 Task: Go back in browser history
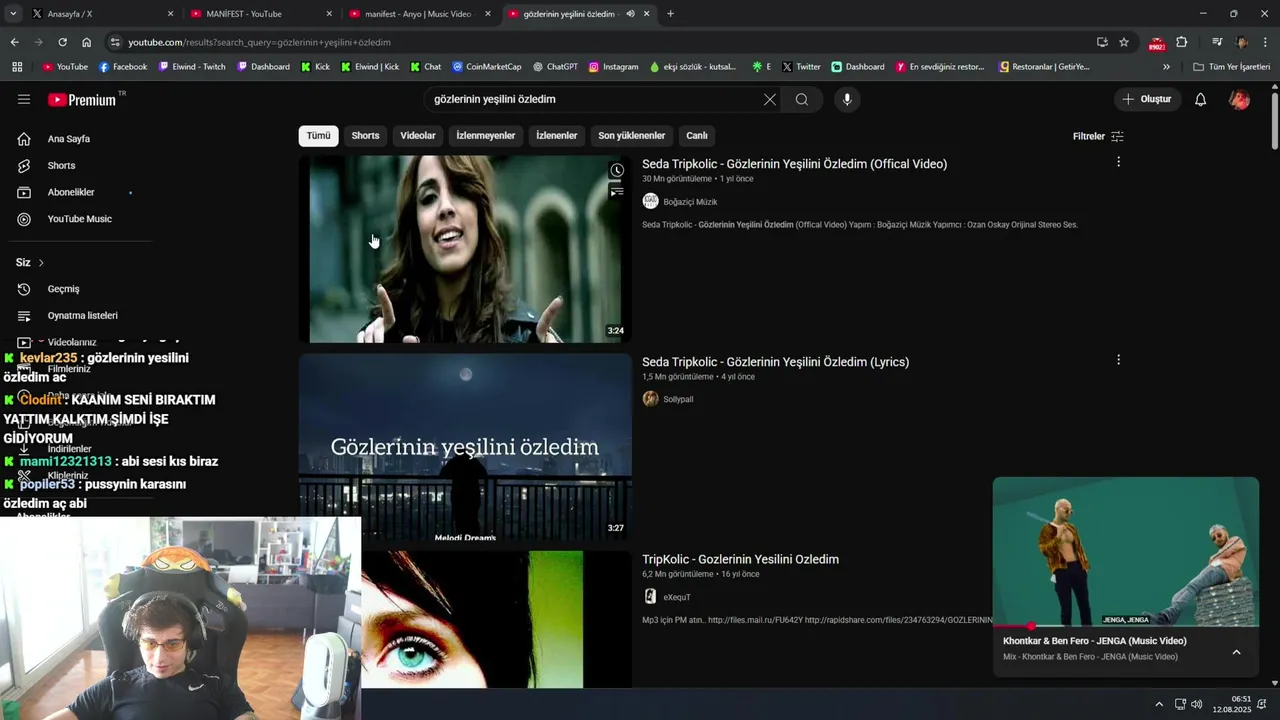[x=14, y=42]
